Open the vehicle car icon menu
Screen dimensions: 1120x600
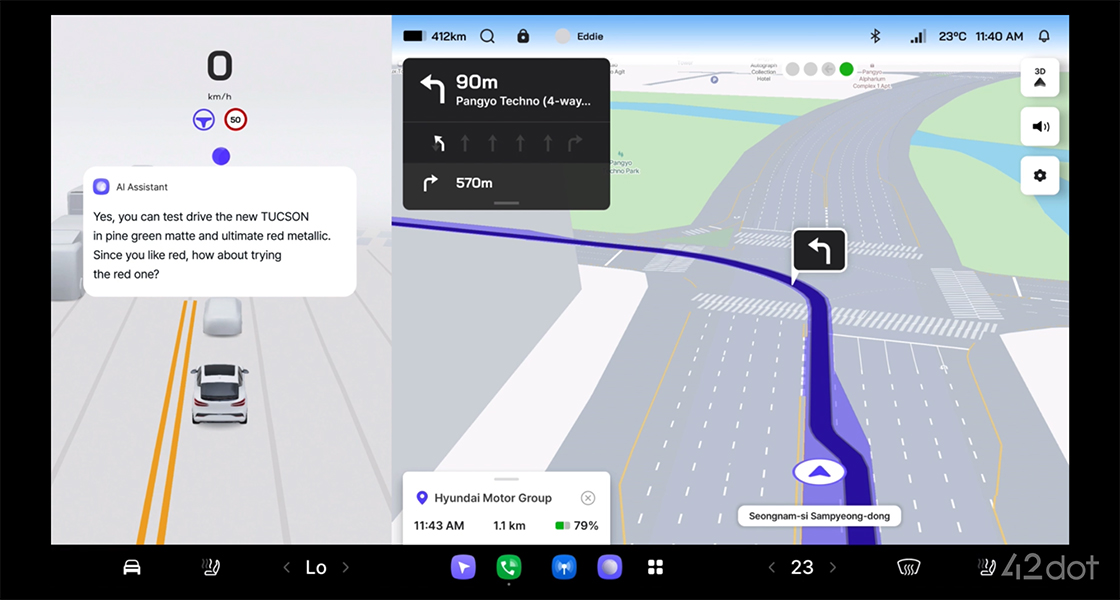point(131,567)
